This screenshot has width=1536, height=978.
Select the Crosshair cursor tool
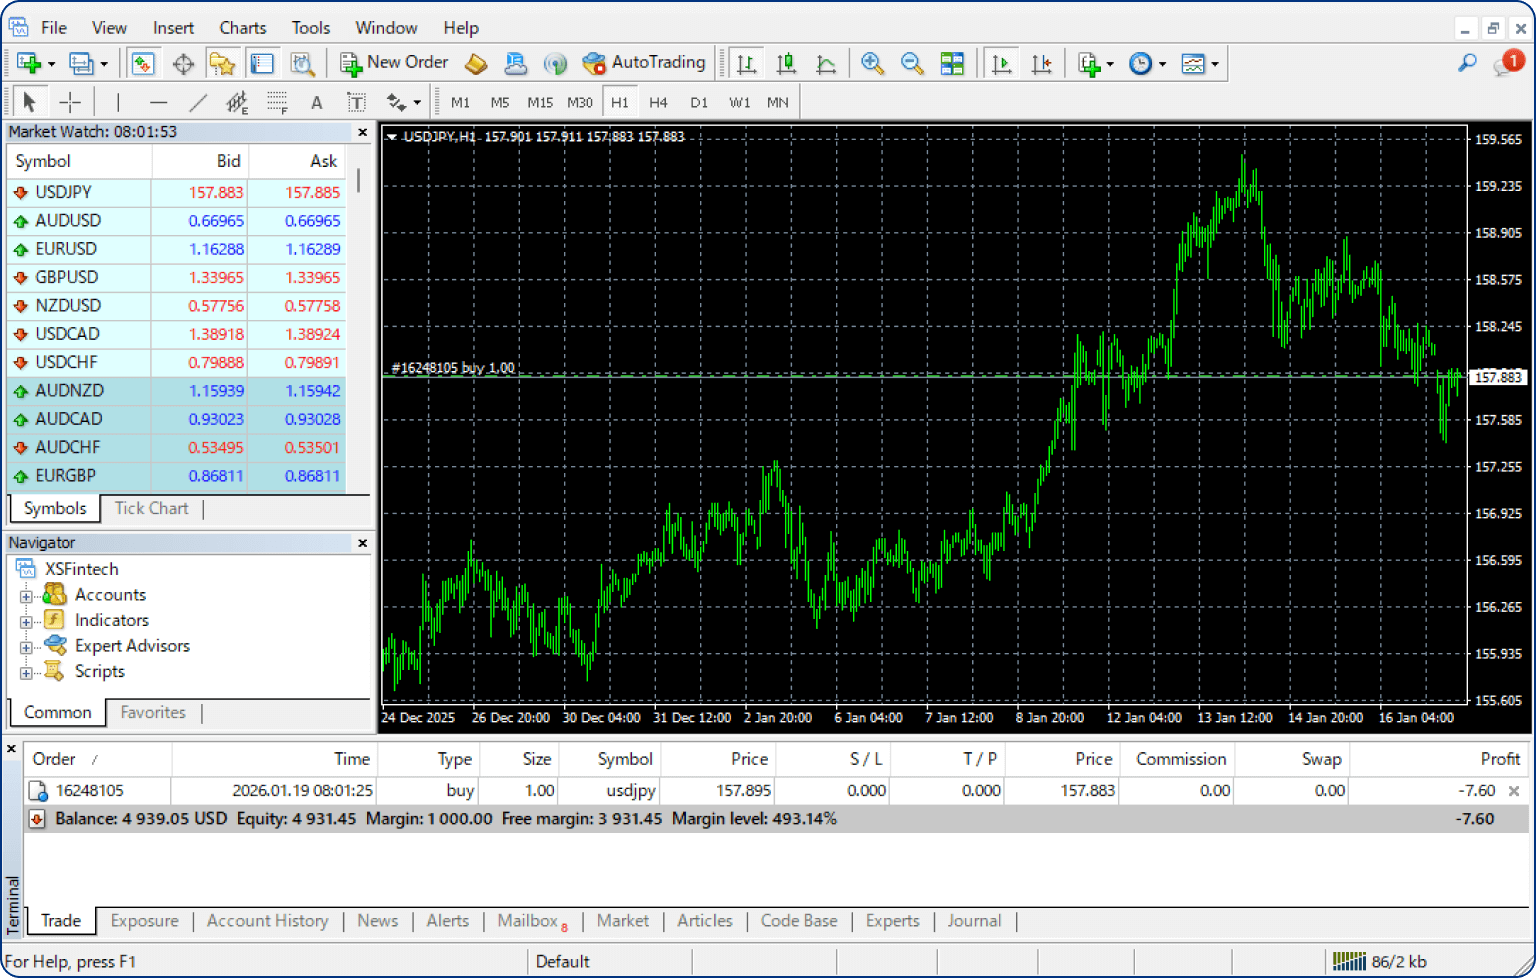(70, 102)
